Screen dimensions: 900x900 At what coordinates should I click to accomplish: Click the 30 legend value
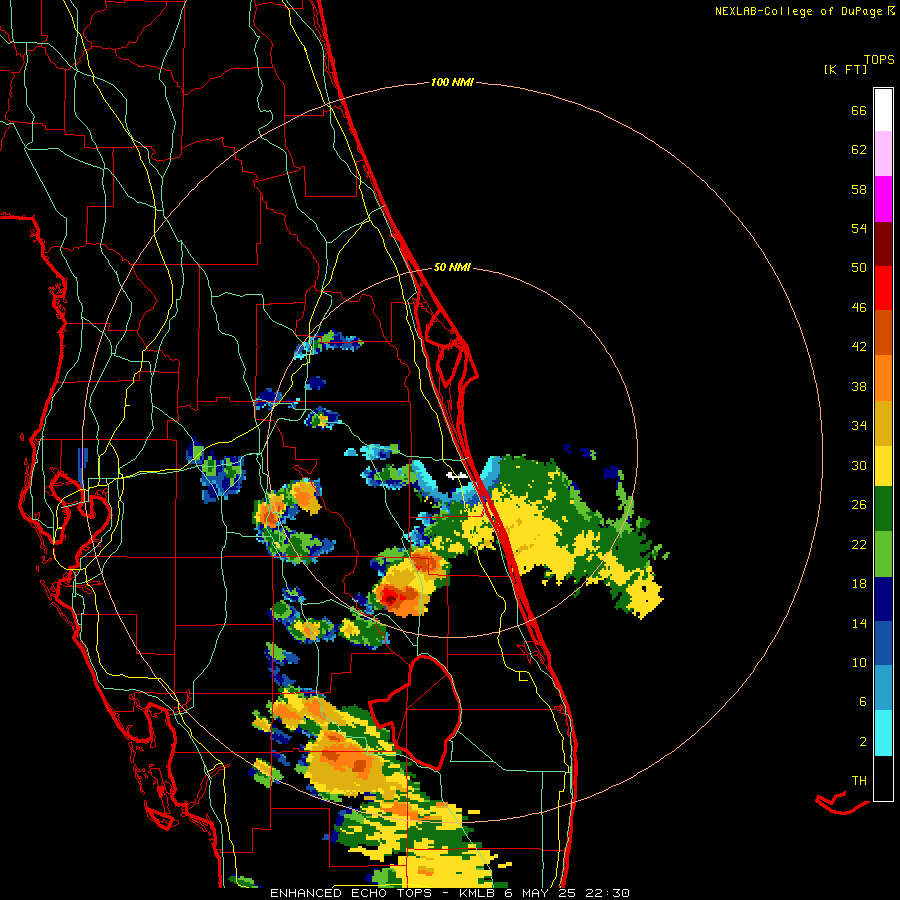coord(859,465)
